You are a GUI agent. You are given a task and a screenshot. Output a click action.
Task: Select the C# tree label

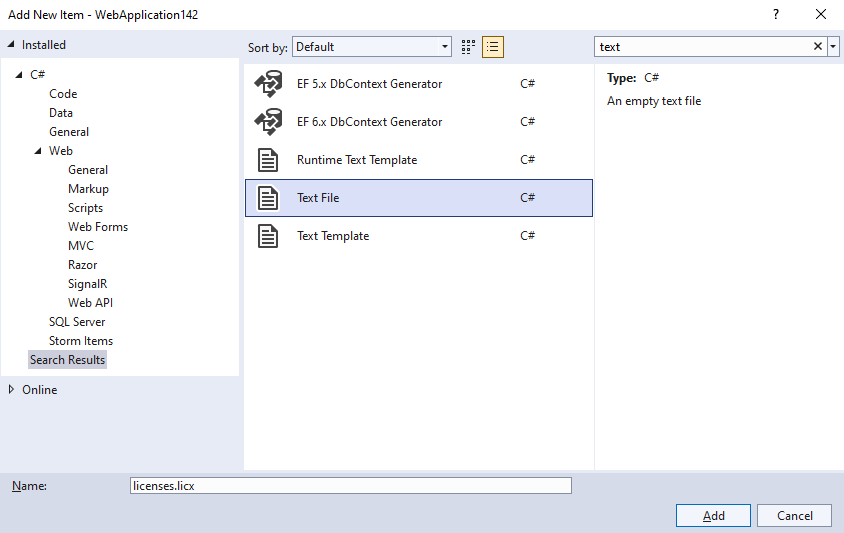[x=37, y=74]
